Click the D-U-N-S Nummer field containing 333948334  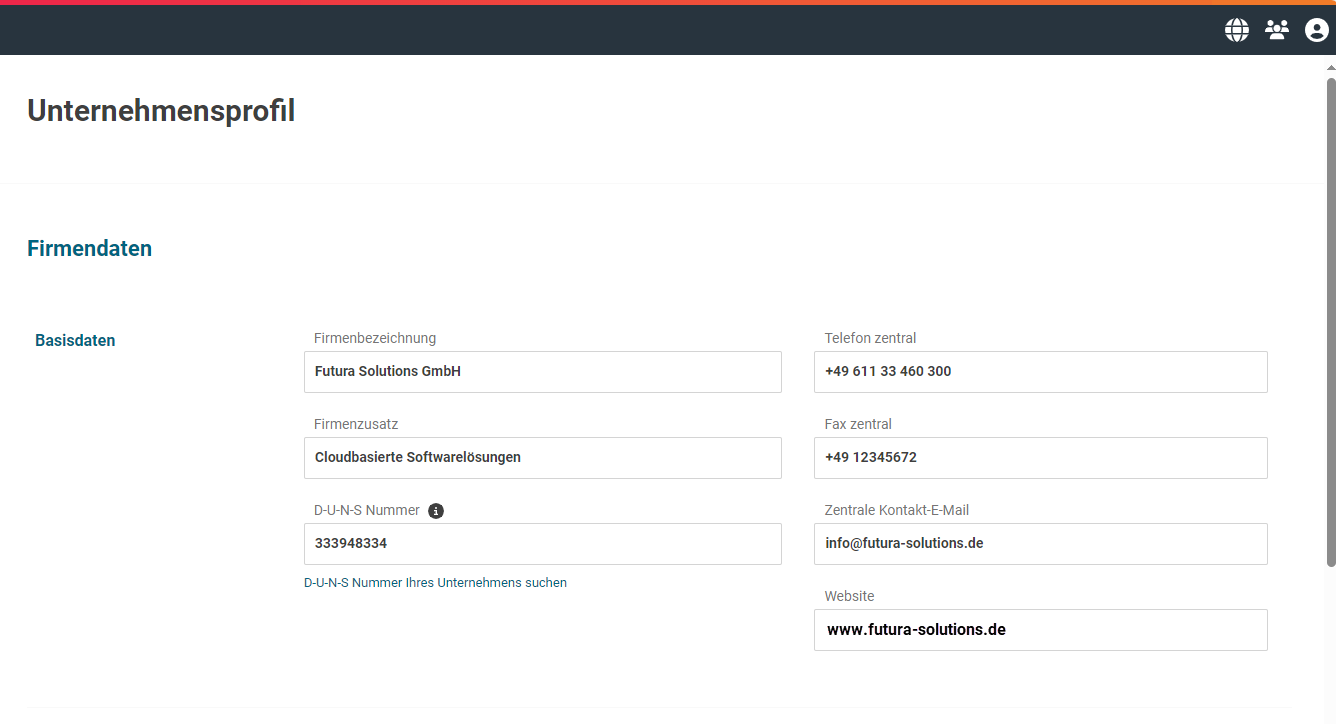click(x=542, y=544)
